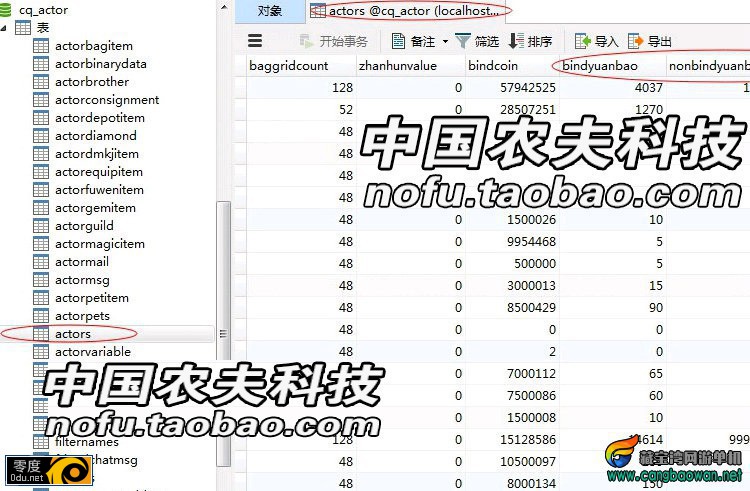This screenshot has height=491, width=750.
Task: Switch to the actors @cq_actor tab
Action: coord(404,11)
